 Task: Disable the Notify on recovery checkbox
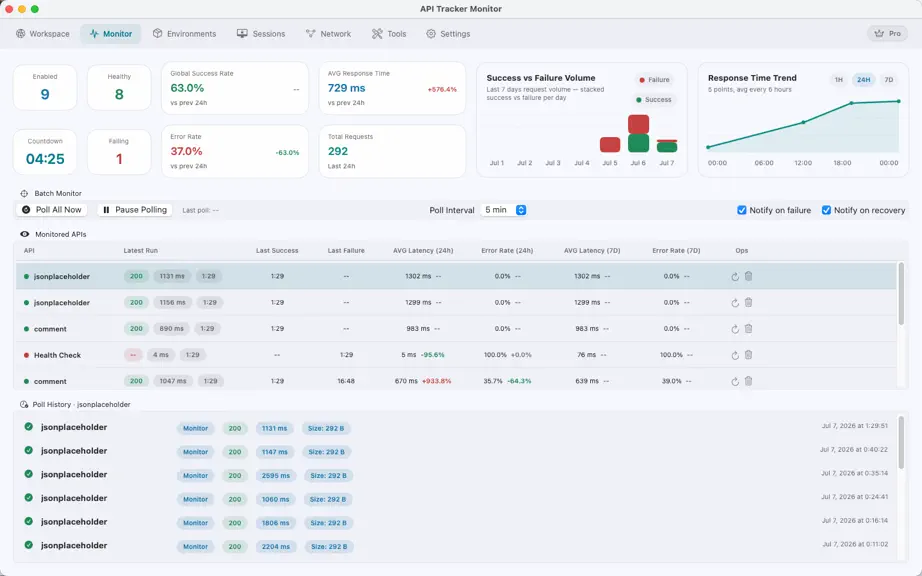(x=826, y=210)
